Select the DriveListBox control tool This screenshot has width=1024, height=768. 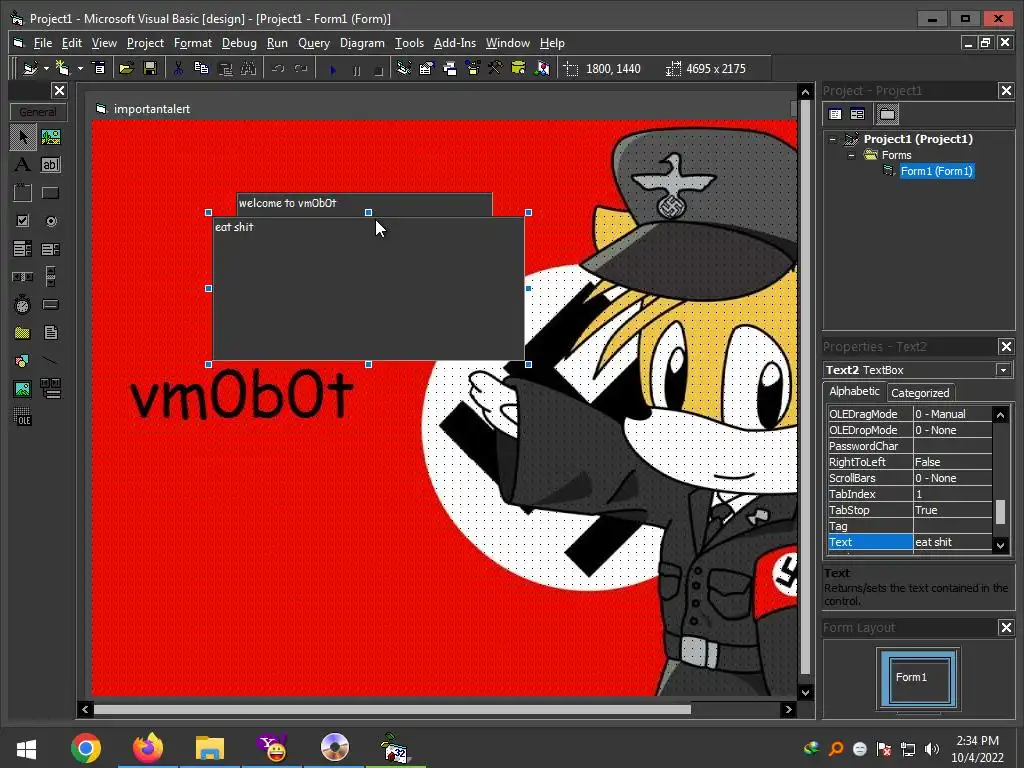[x=51, y=305]
